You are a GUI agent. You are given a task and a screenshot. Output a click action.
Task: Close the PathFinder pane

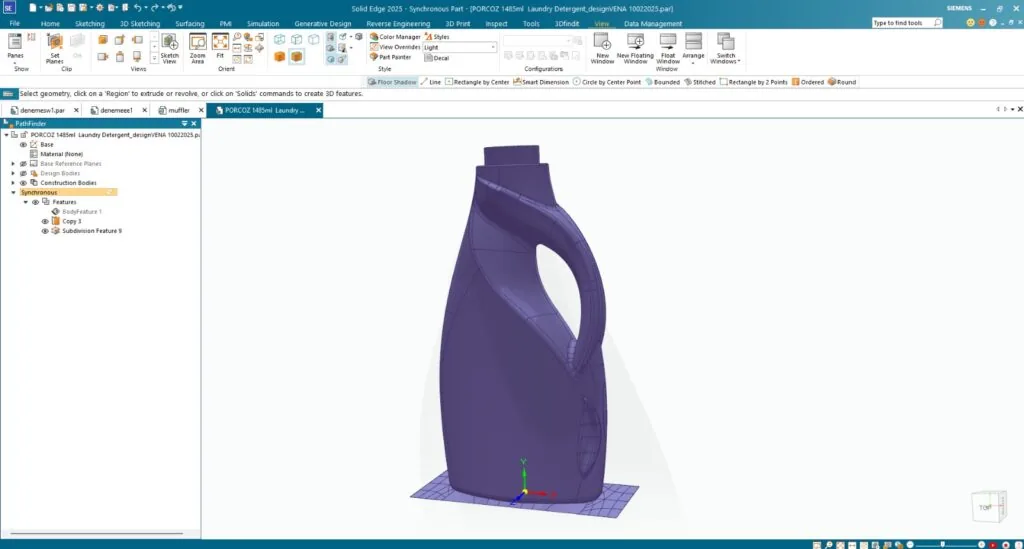pos(194,123)
